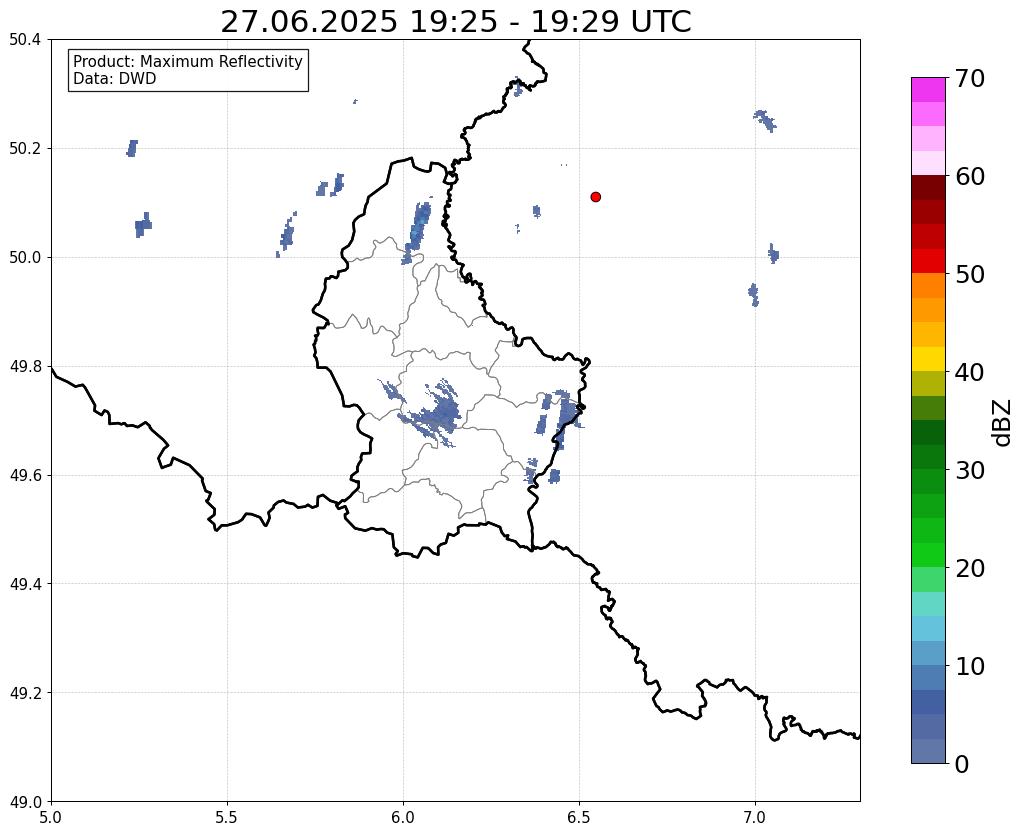Image resolution: width=1023 pixels, height=834 pixels.
Task: Click the 'Product: Maximum Reflectivity' label
Action: [188, 61]
